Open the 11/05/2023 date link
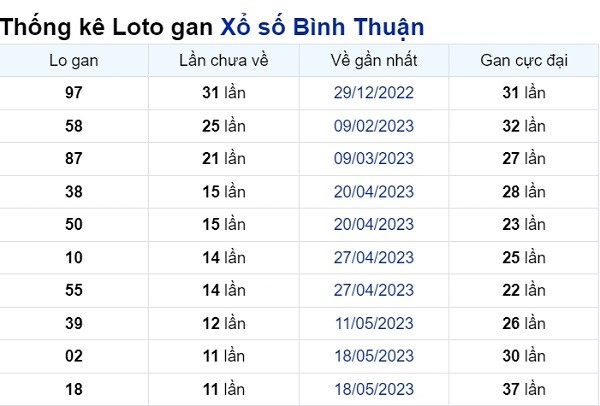The image size is (600, 406). pyautogui.click(x=374, y=323)
